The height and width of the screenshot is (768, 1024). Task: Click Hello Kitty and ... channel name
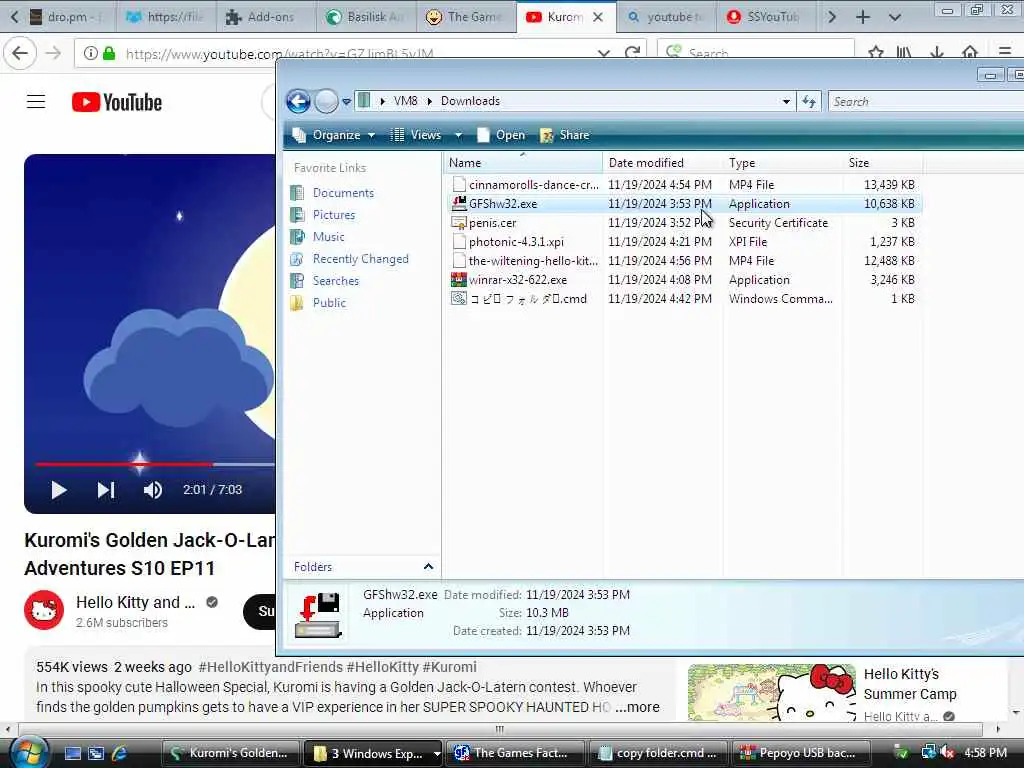point(136,602)
